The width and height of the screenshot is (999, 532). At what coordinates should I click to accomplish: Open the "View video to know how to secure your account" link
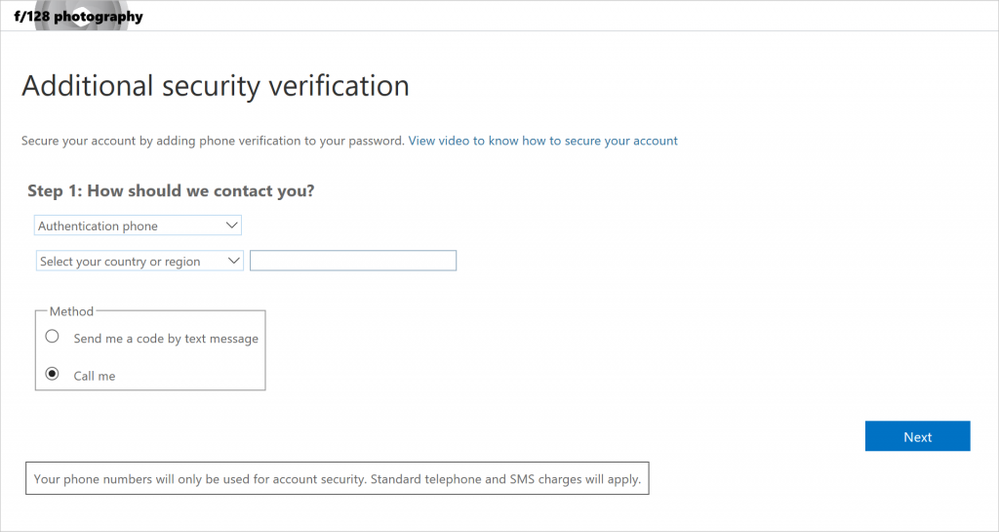[543, 141]
